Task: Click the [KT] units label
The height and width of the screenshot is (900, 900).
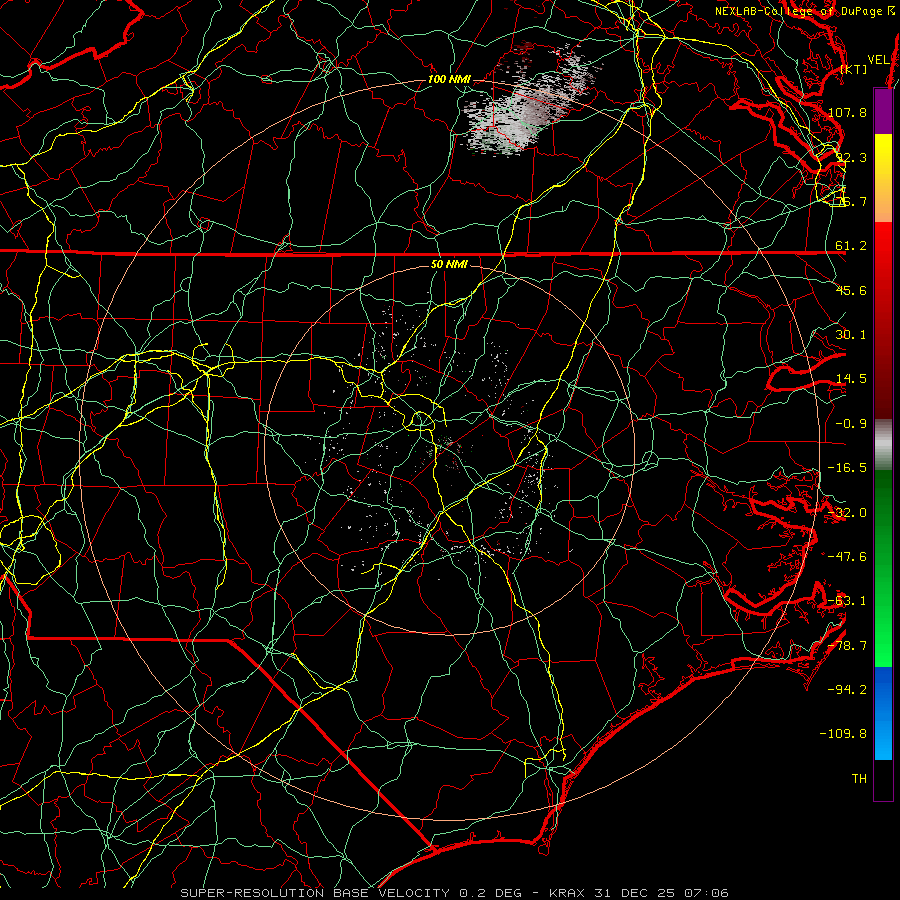Action: [854, 69]
